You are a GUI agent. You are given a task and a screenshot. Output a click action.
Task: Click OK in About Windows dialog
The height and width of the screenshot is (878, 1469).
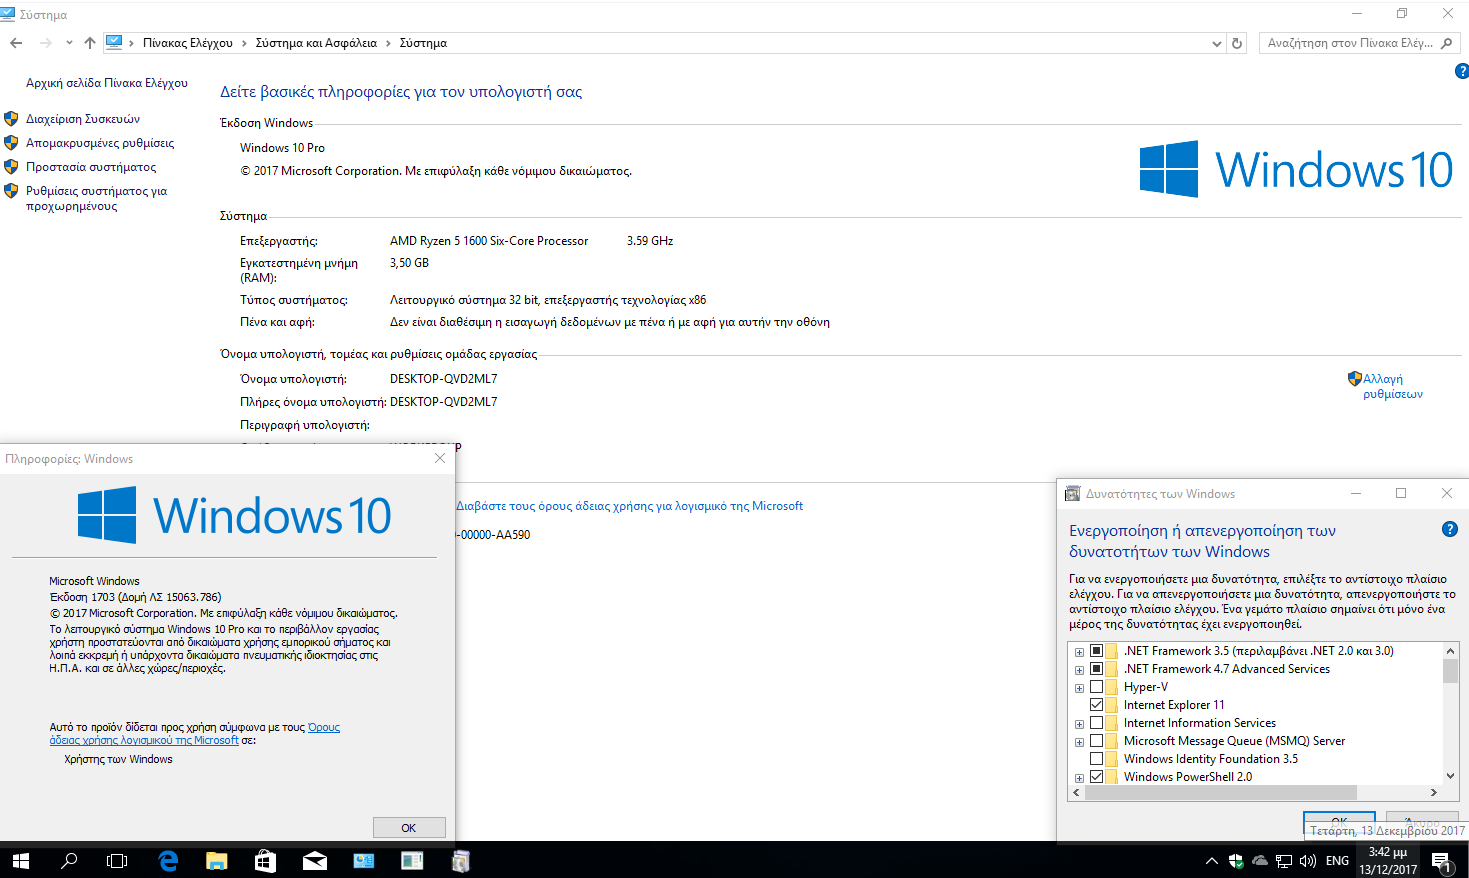[x=409, y=828]
